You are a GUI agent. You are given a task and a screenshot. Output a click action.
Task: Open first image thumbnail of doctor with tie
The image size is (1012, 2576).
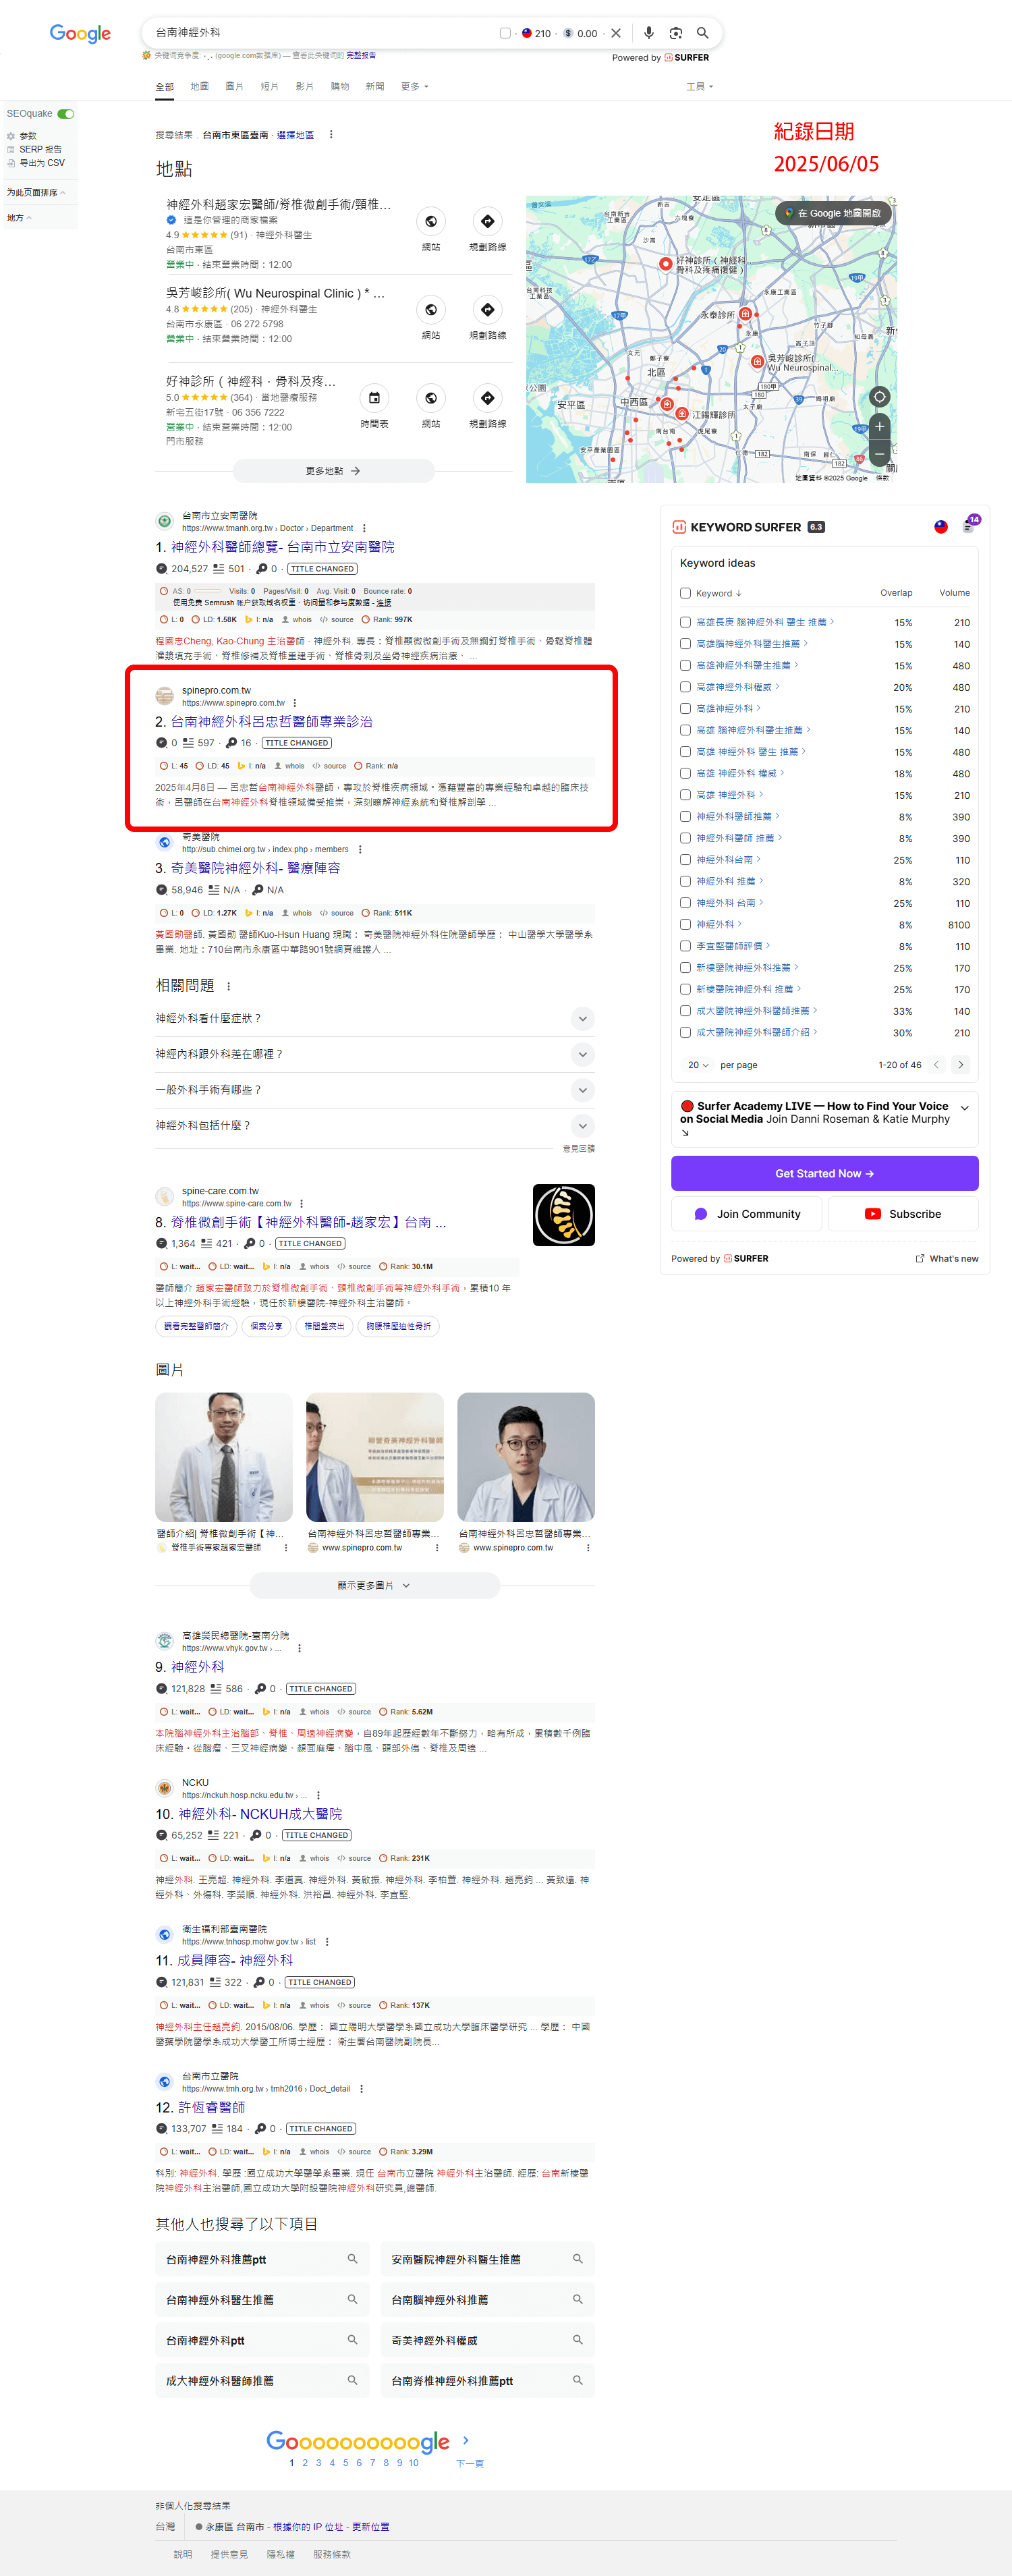point(224,1457)
